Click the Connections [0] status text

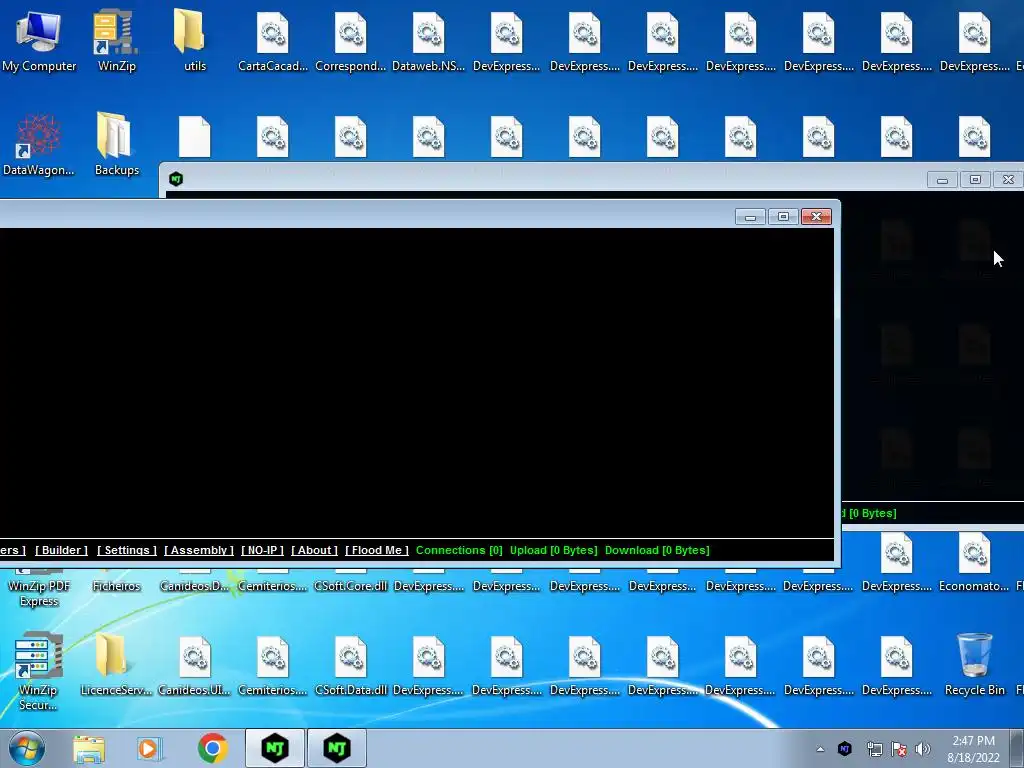pyautogui.click(x=459, y=550)
